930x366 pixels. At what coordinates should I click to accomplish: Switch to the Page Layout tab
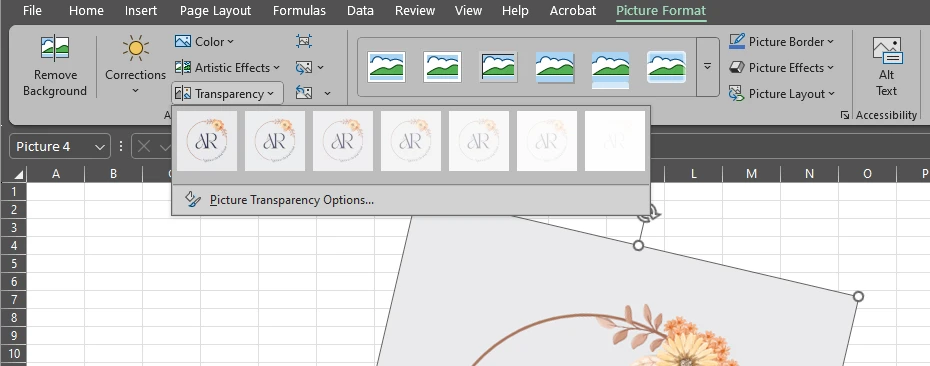(x=215, y=11)
